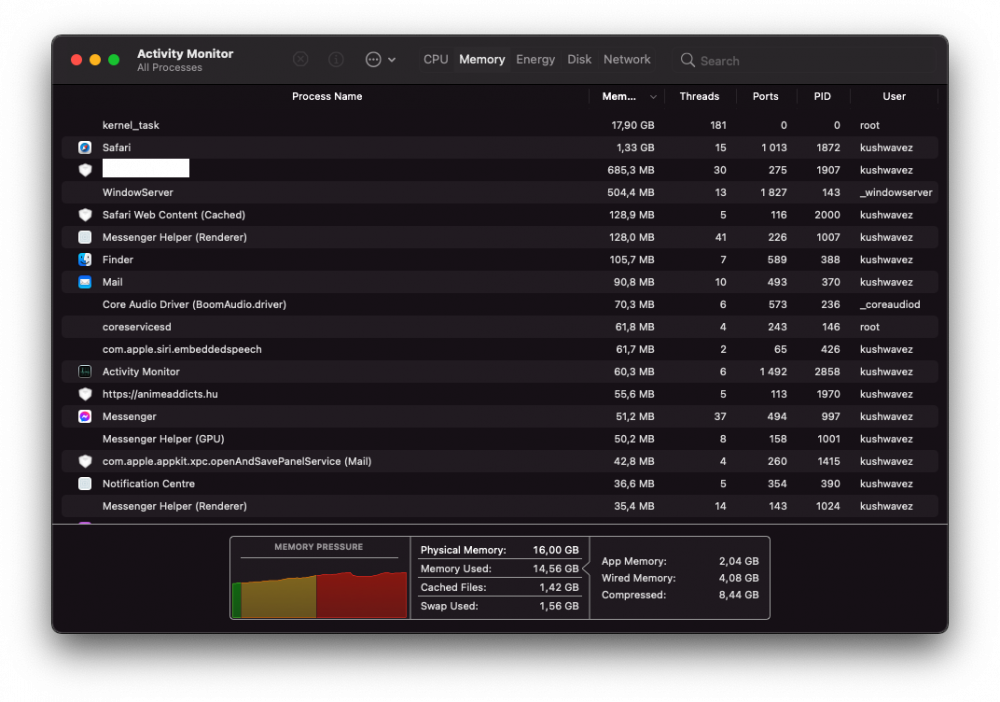Click the Mail envelope icon

[85, 282]
